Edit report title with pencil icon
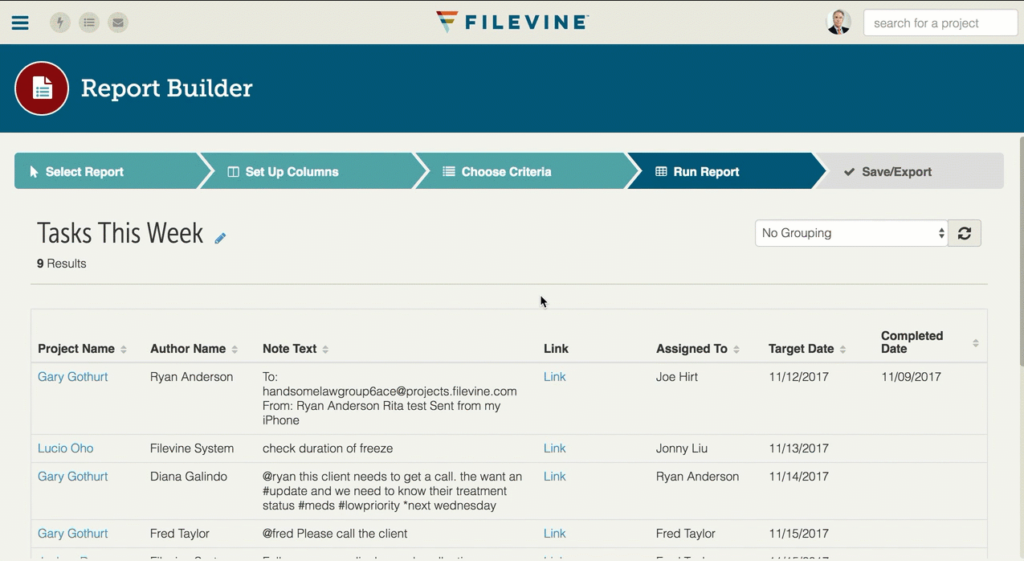Viewport: 1024px width, 561px height. 220,238
